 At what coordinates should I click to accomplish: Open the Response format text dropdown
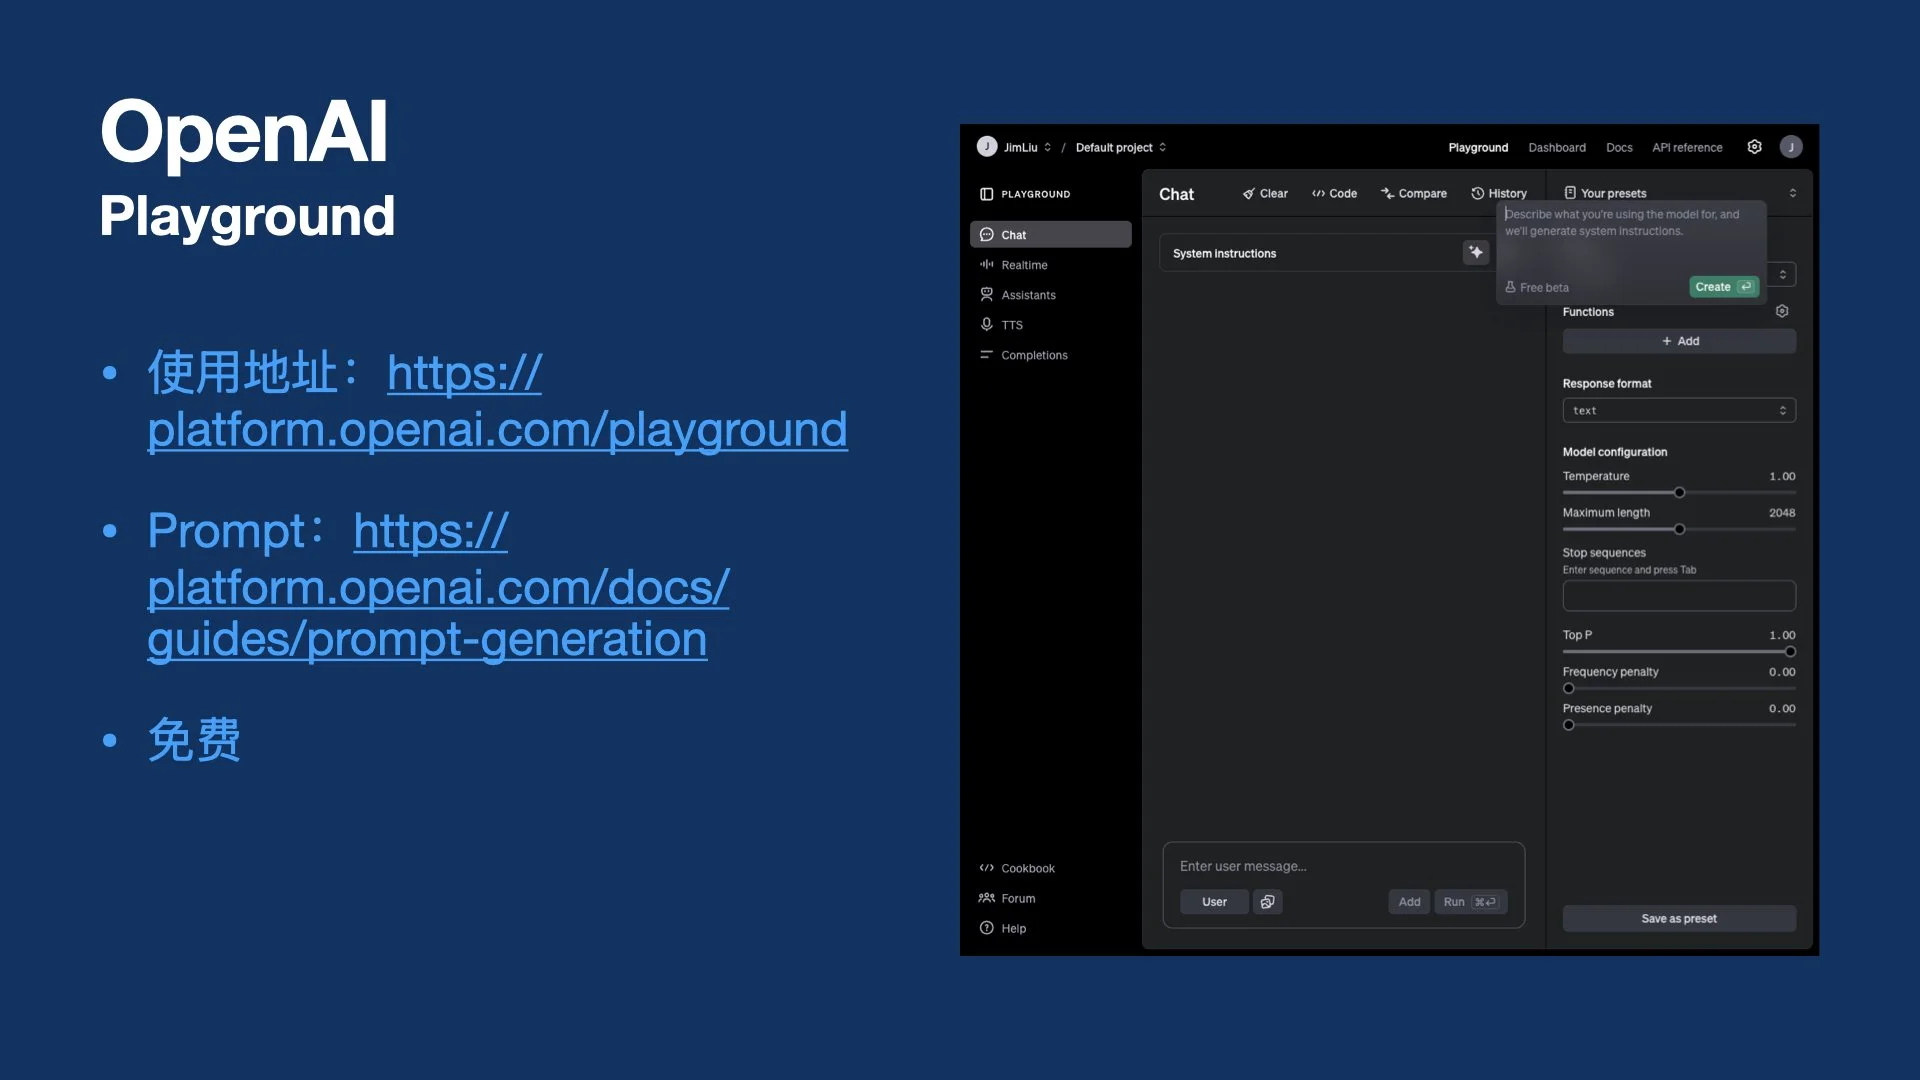point(1679,411)
